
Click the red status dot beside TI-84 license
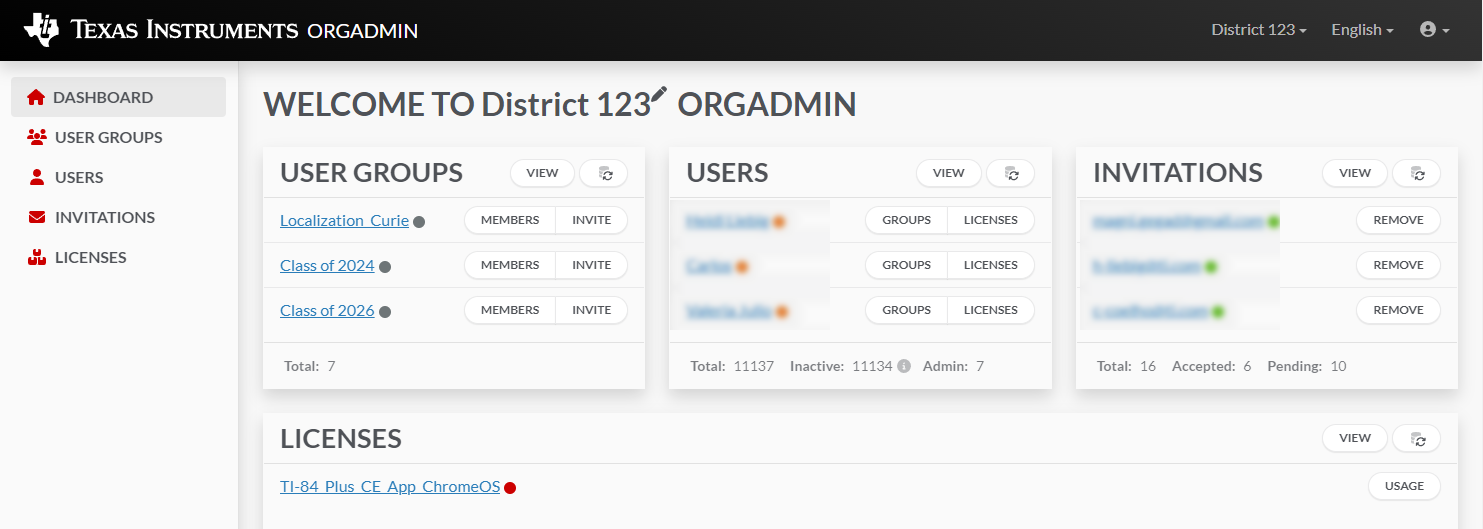[510, 488]
